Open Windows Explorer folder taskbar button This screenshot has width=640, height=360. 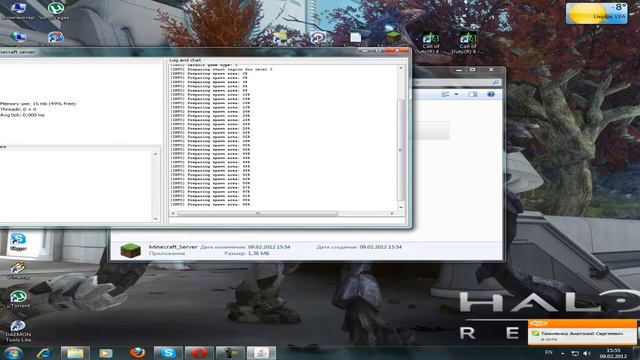(x=75, y=353)
